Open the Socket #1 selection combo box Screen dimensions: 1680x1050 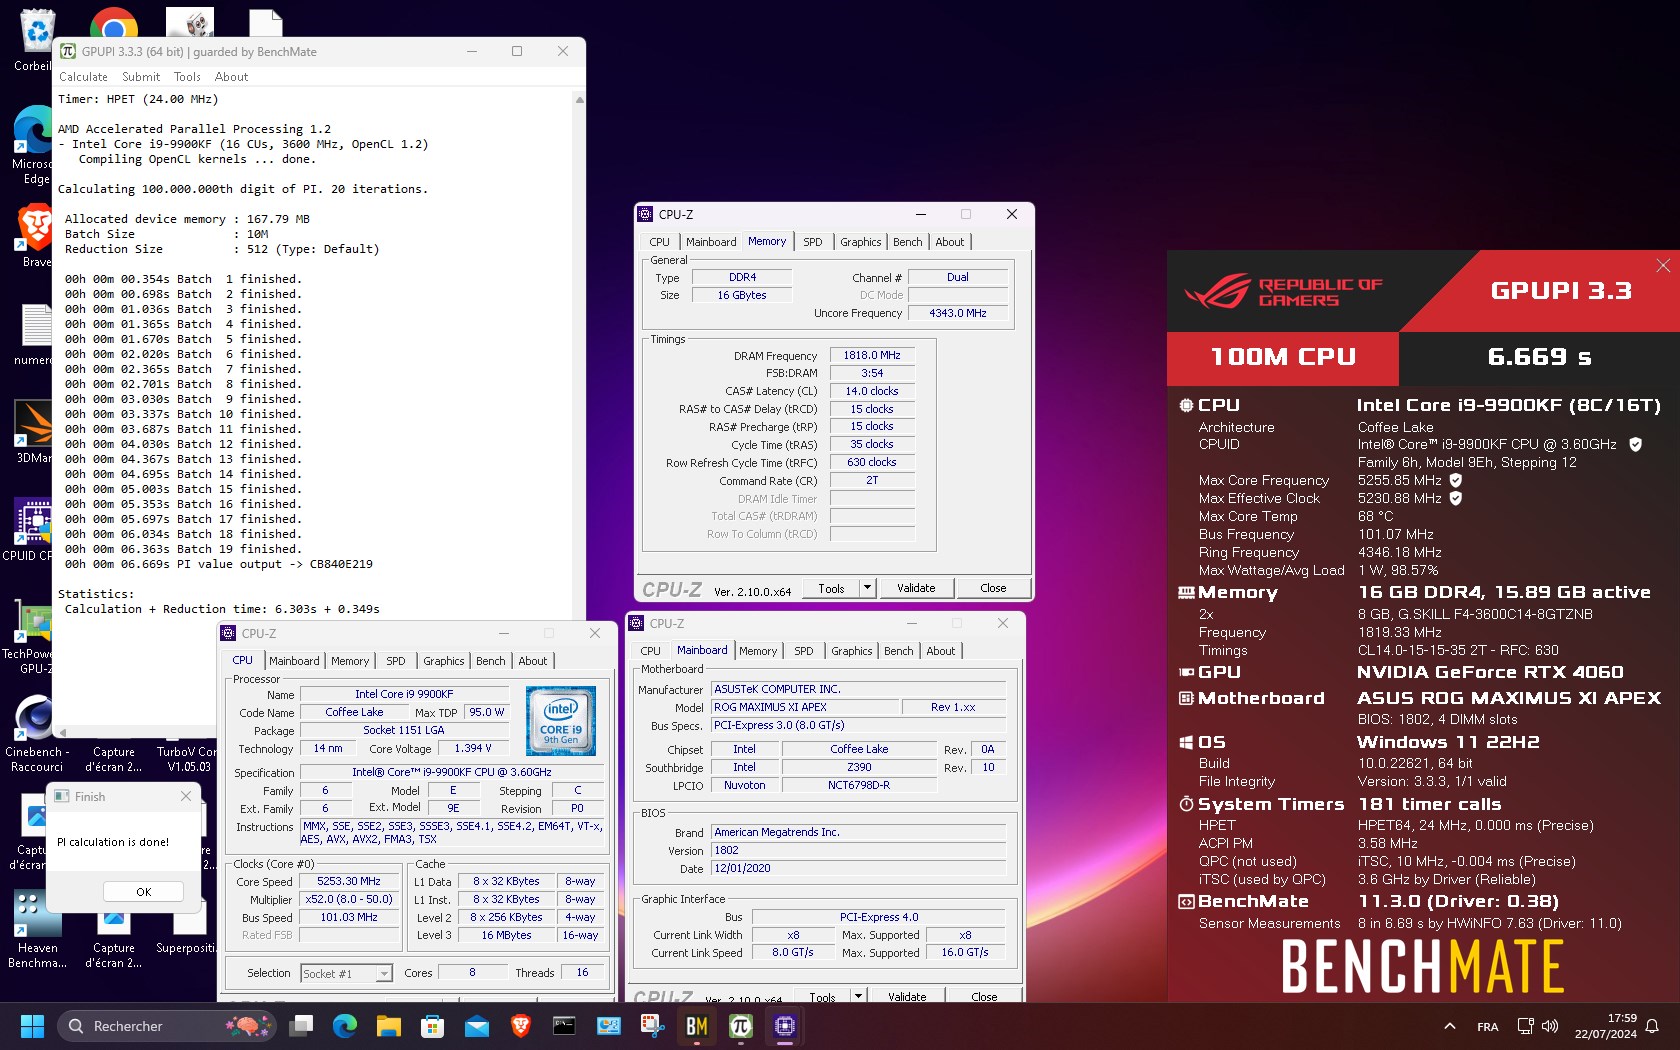tap(346, 973)
